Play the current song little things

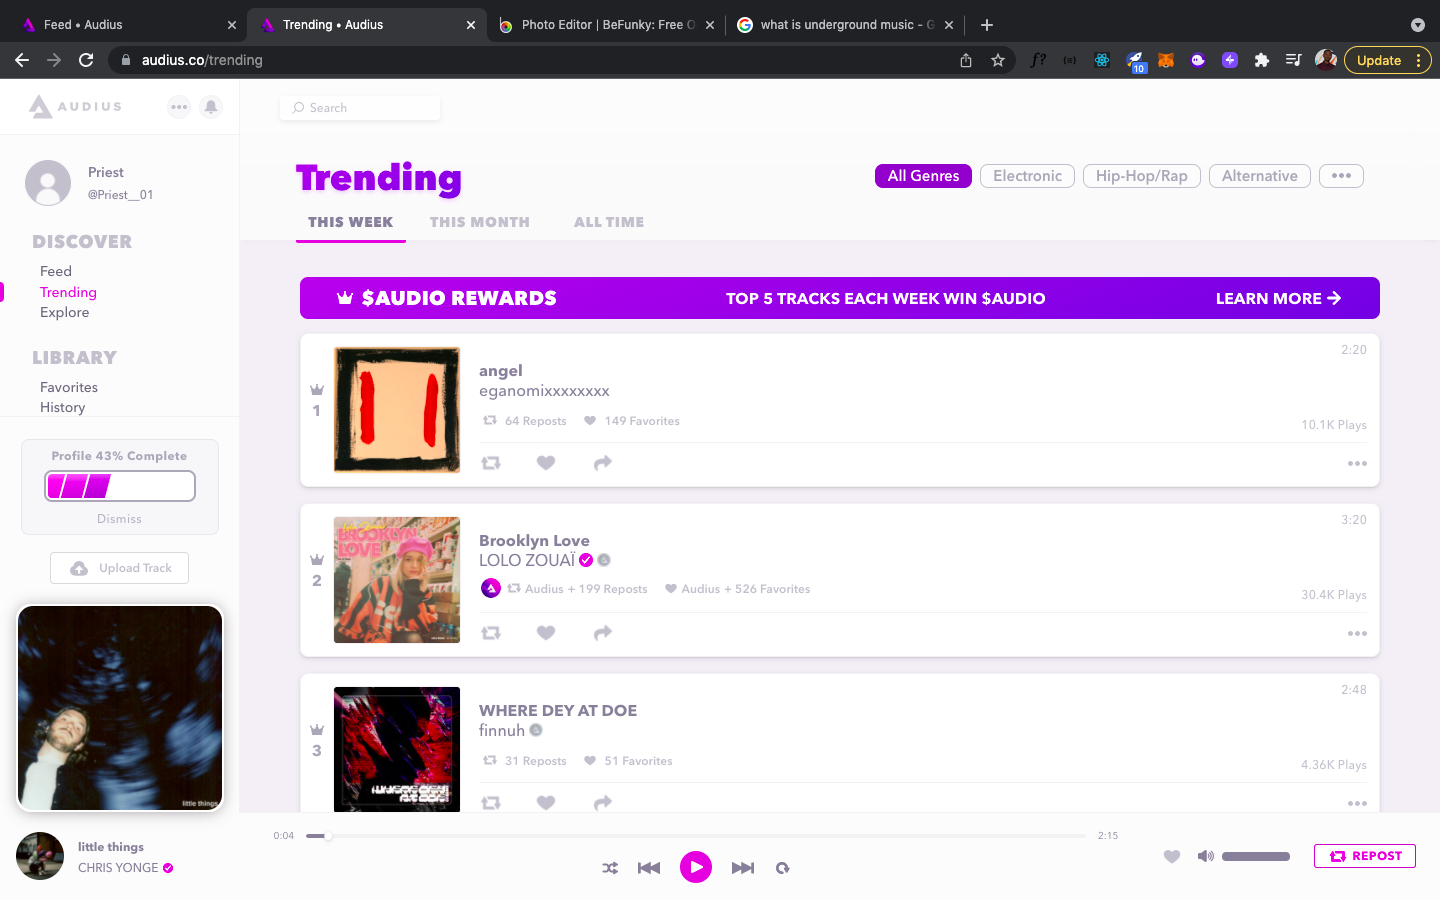click(696, 867)
